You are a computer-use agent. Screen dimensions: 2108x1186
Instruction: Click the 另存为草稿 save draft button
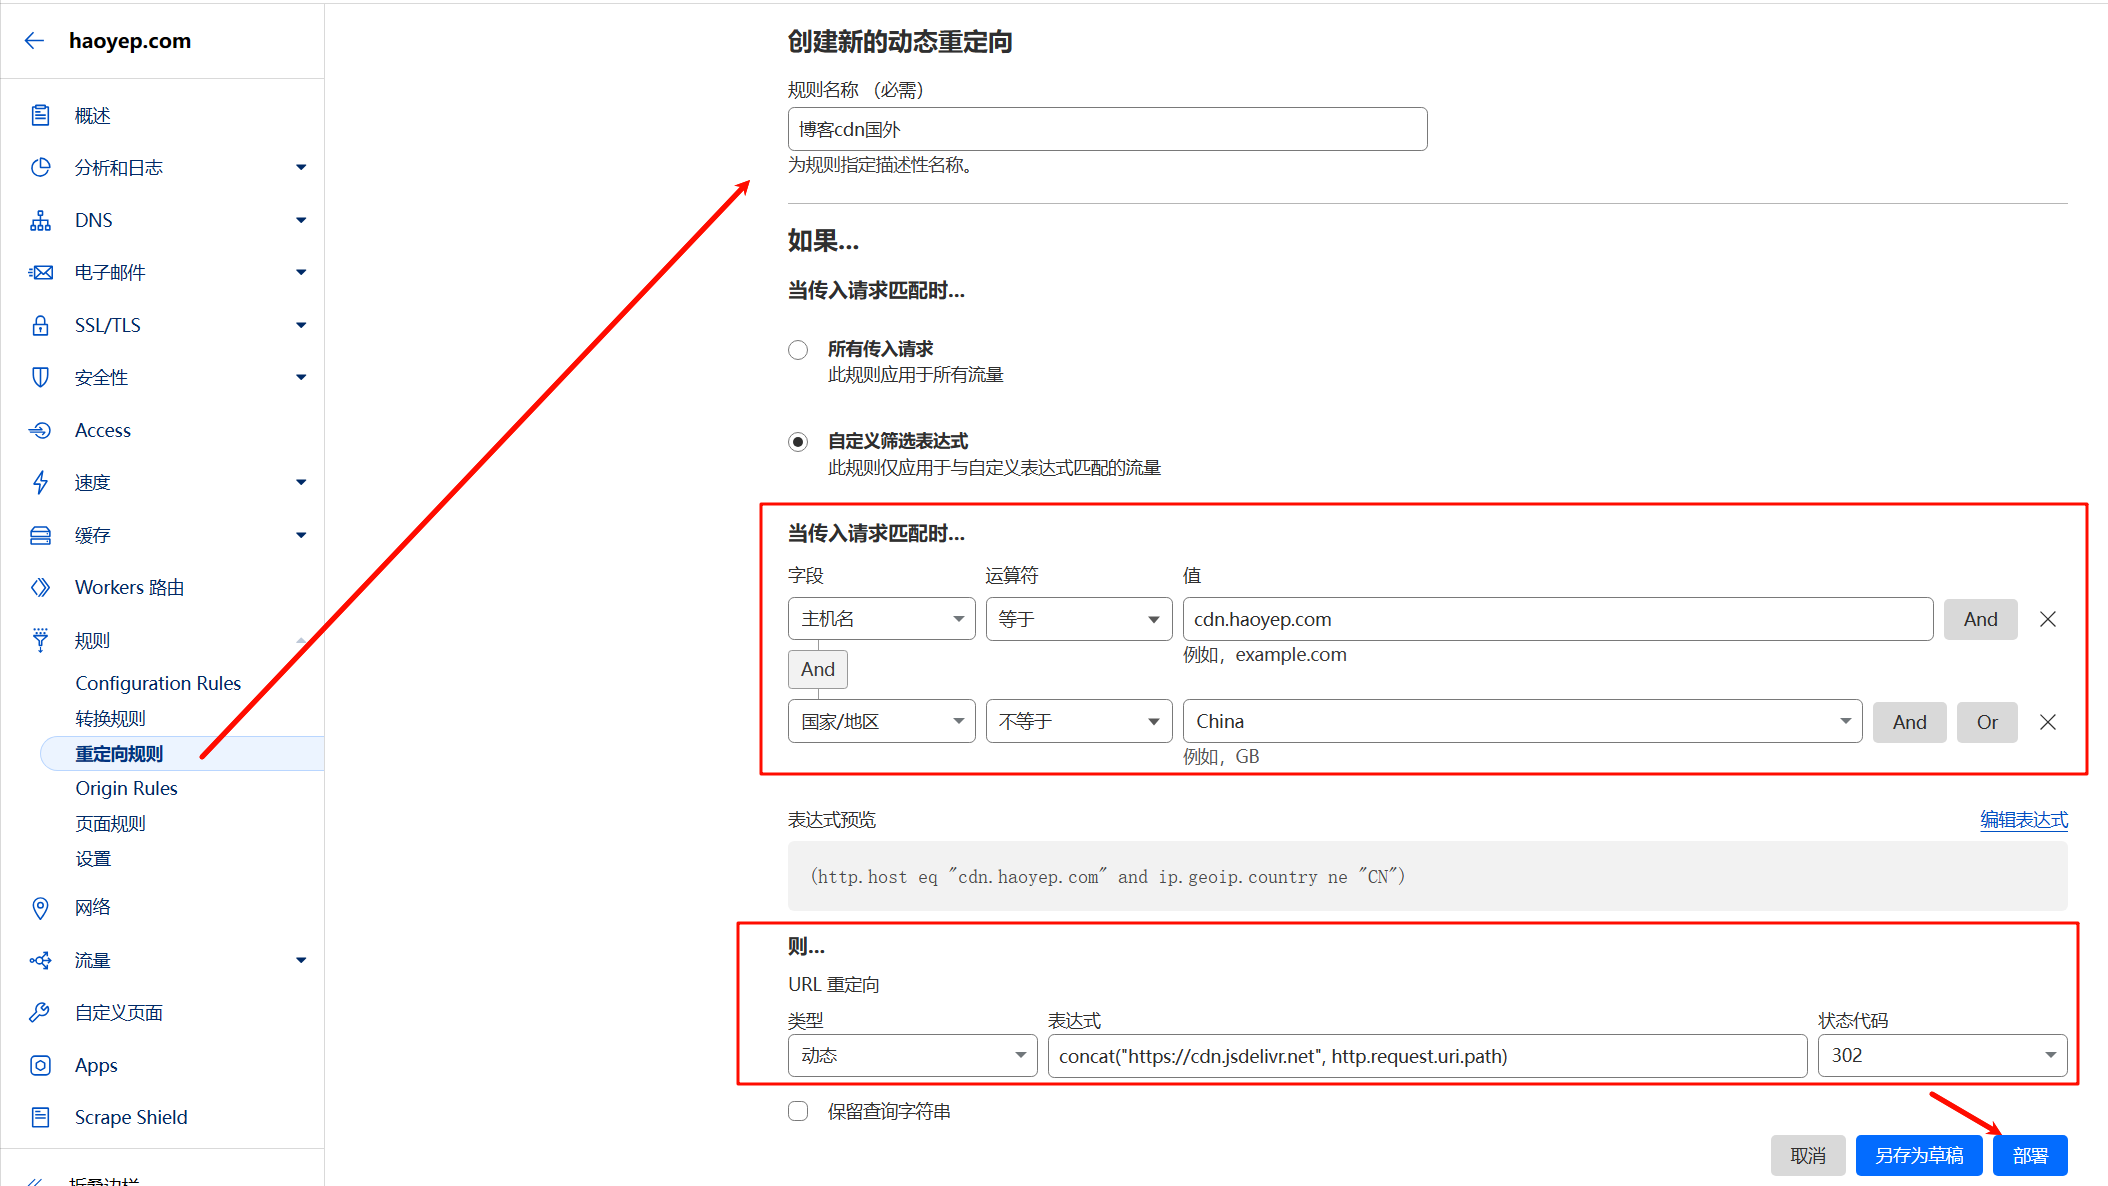(1919, 1155)
